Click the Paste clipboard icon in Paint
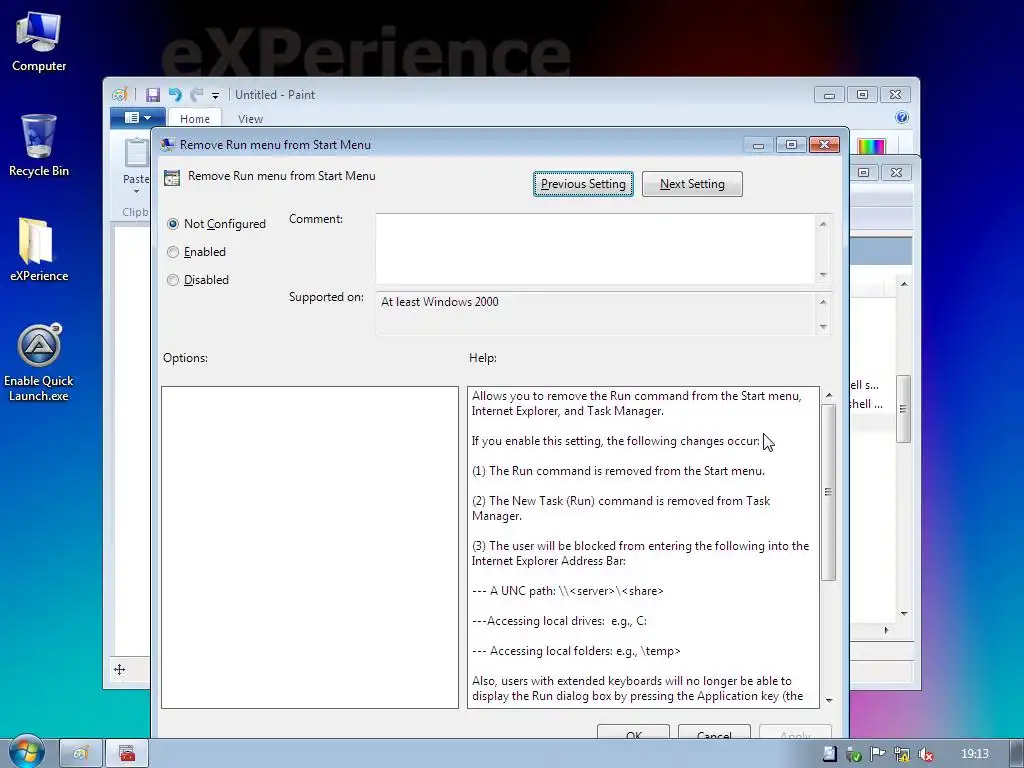 pyautogui.click(x=136, y=154)
